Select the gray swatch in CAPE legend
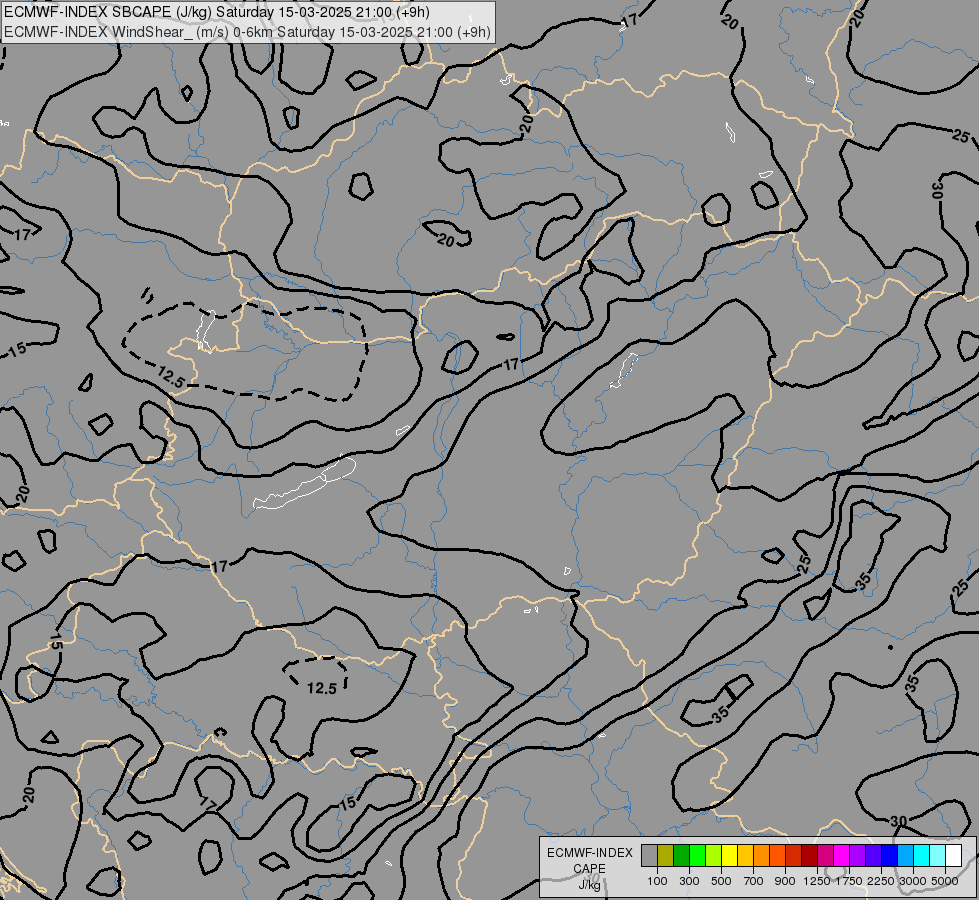The image size is (979, 900). [x=649, y=855]
